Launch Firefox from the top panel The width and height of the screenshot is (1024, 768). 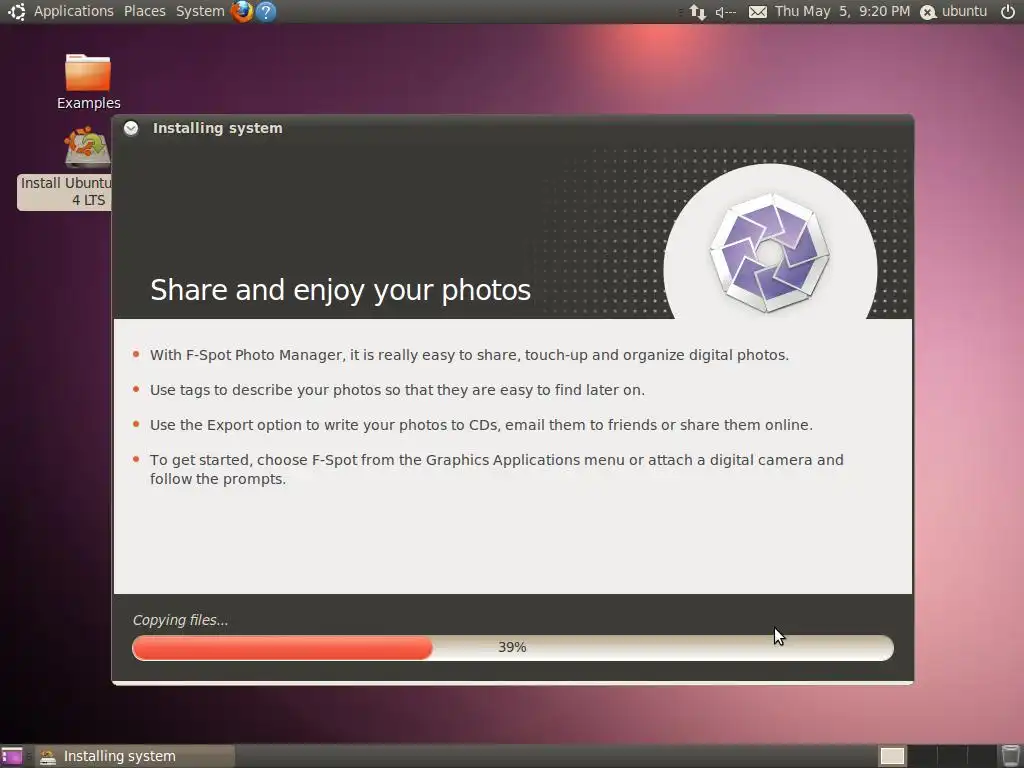coord(242,11)
